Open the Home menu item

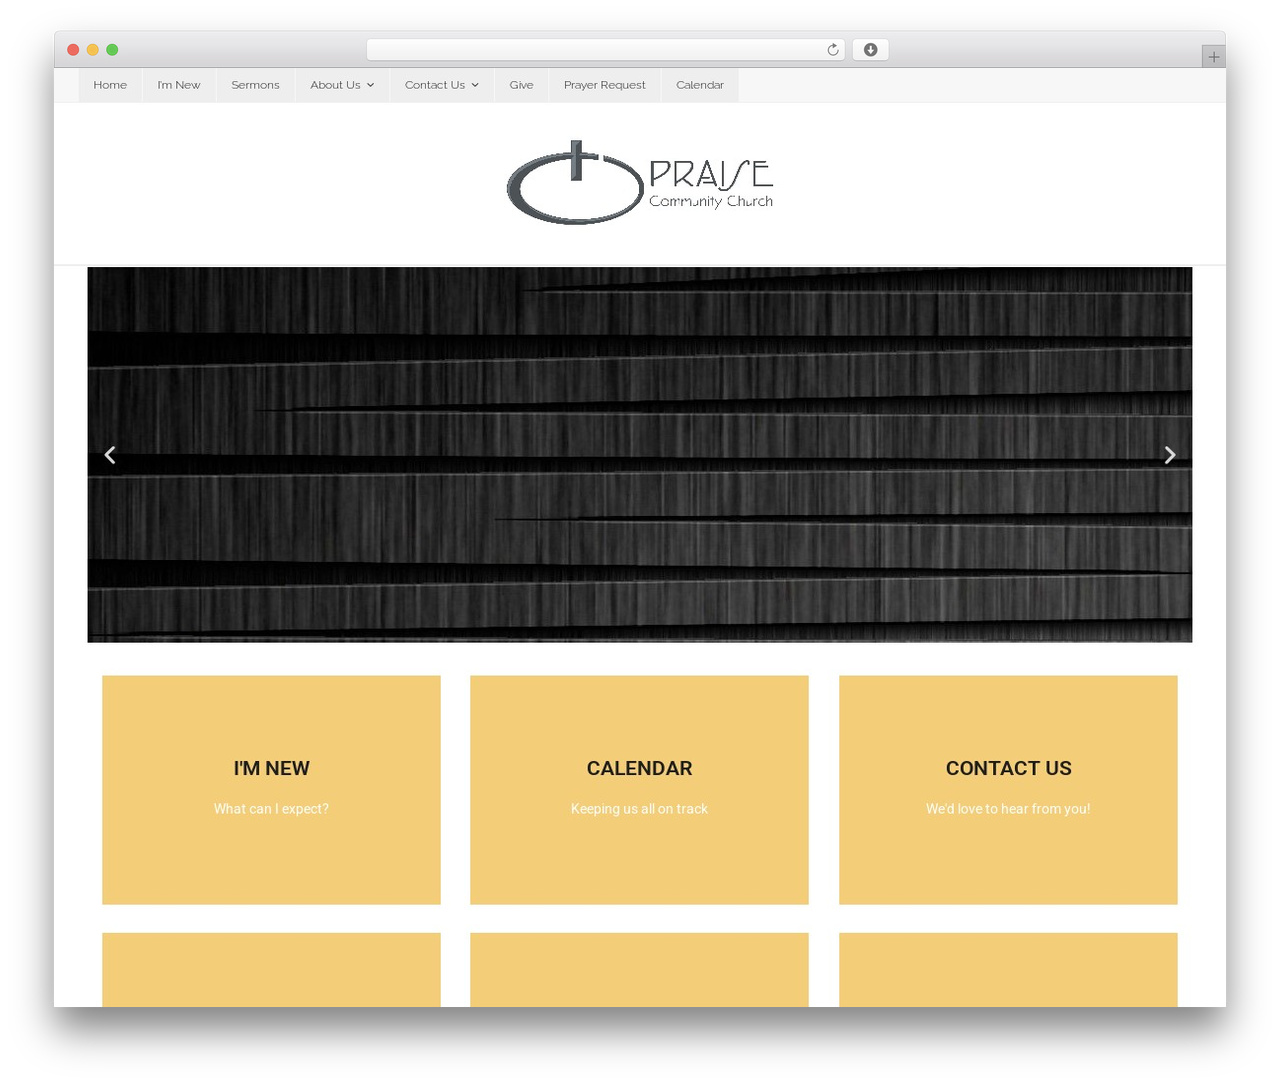click(x=110, y=85)
